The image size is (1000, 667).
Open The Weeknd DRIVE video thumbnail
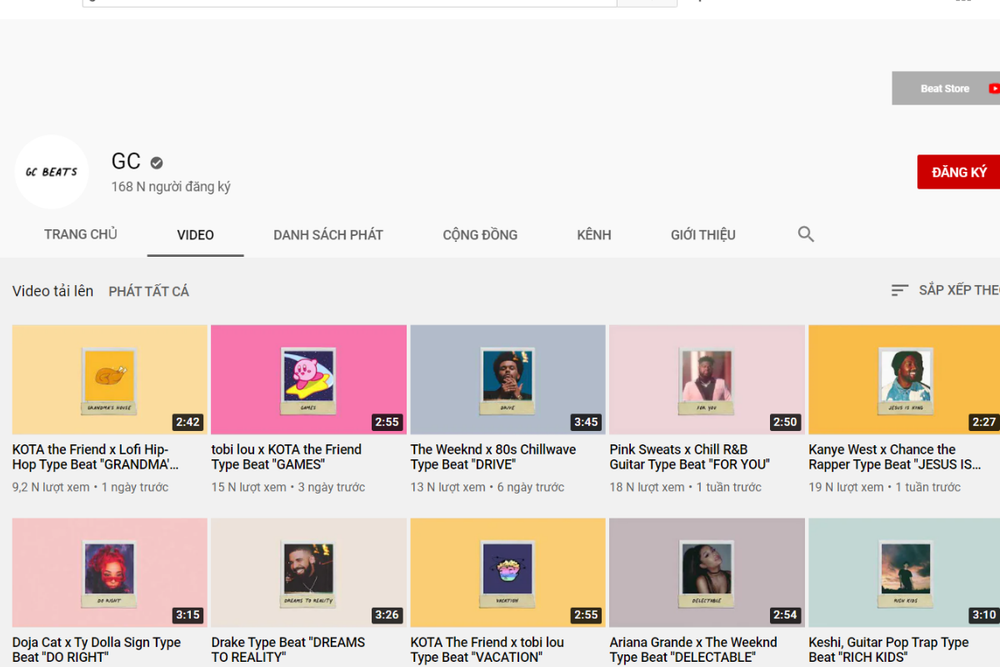pos(508,379)
